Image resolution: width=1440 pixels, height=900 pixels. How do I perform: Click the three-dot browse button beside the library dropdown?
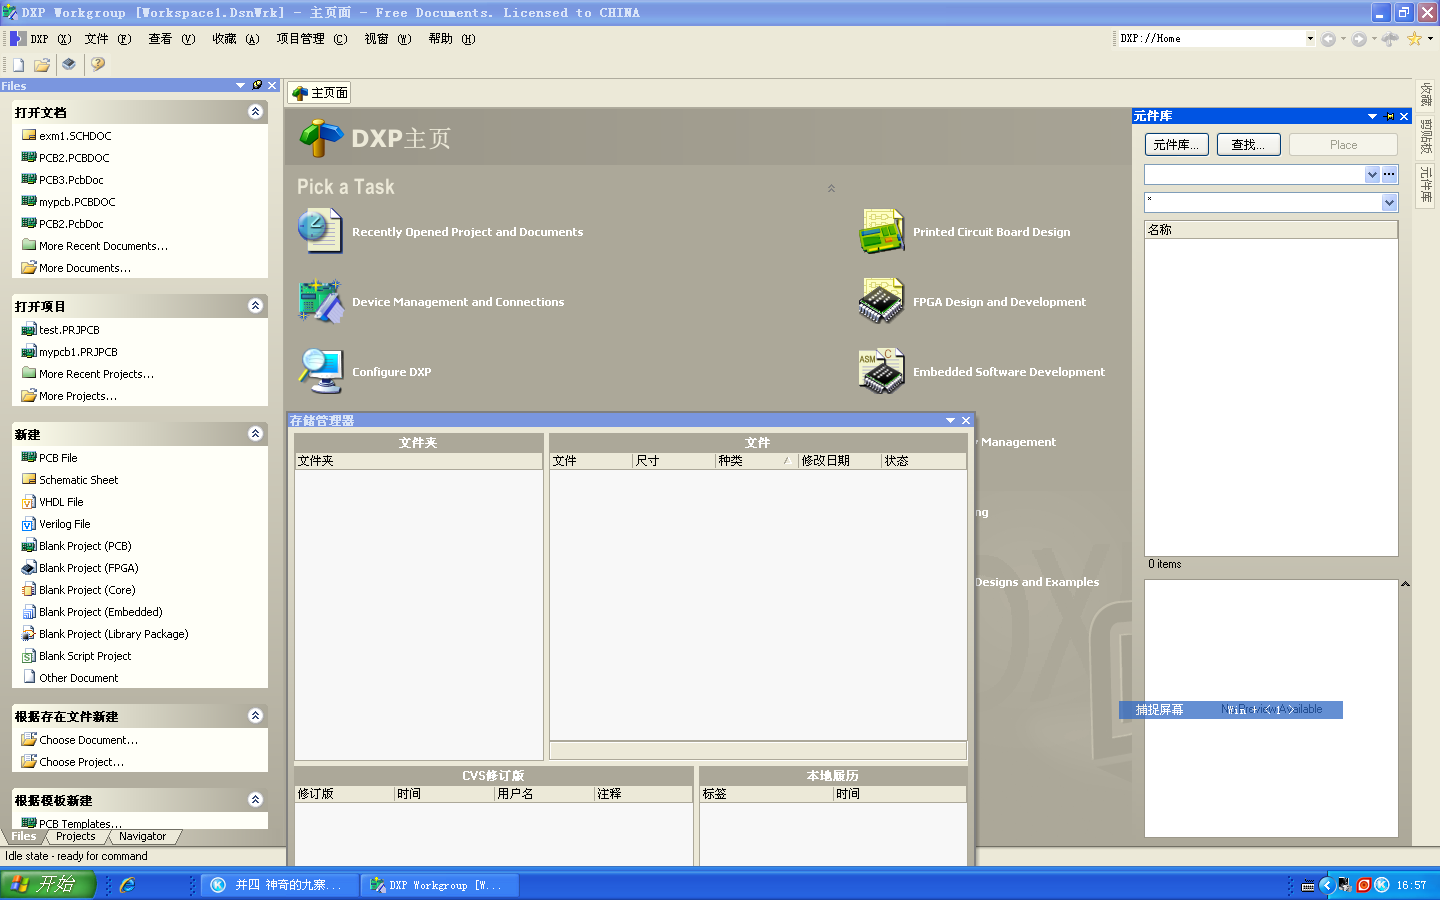(x=1389, y=174)
